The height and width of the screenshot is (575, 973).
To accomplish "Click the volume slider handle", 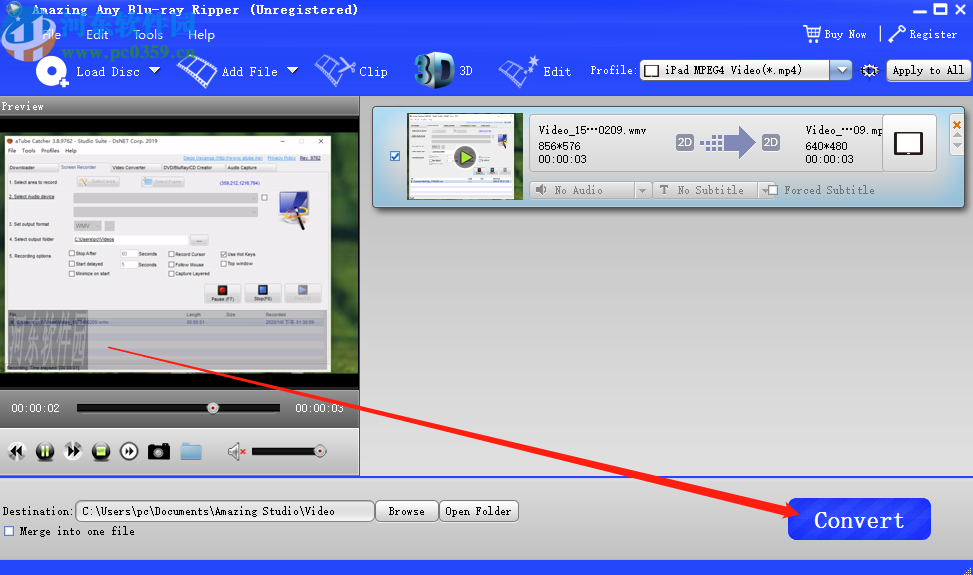I will [320, 451].
